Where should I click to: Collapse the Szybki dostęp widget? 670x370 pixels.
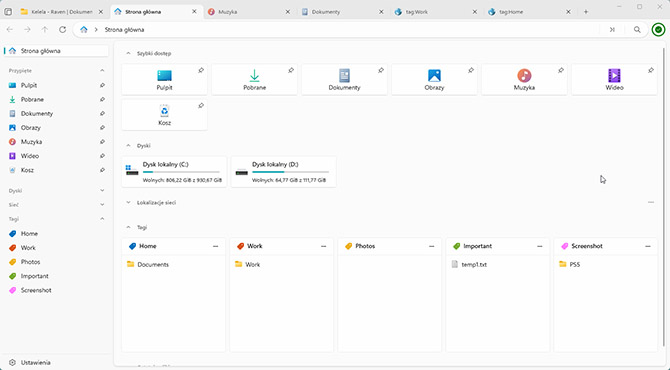(x=128, y=53)
